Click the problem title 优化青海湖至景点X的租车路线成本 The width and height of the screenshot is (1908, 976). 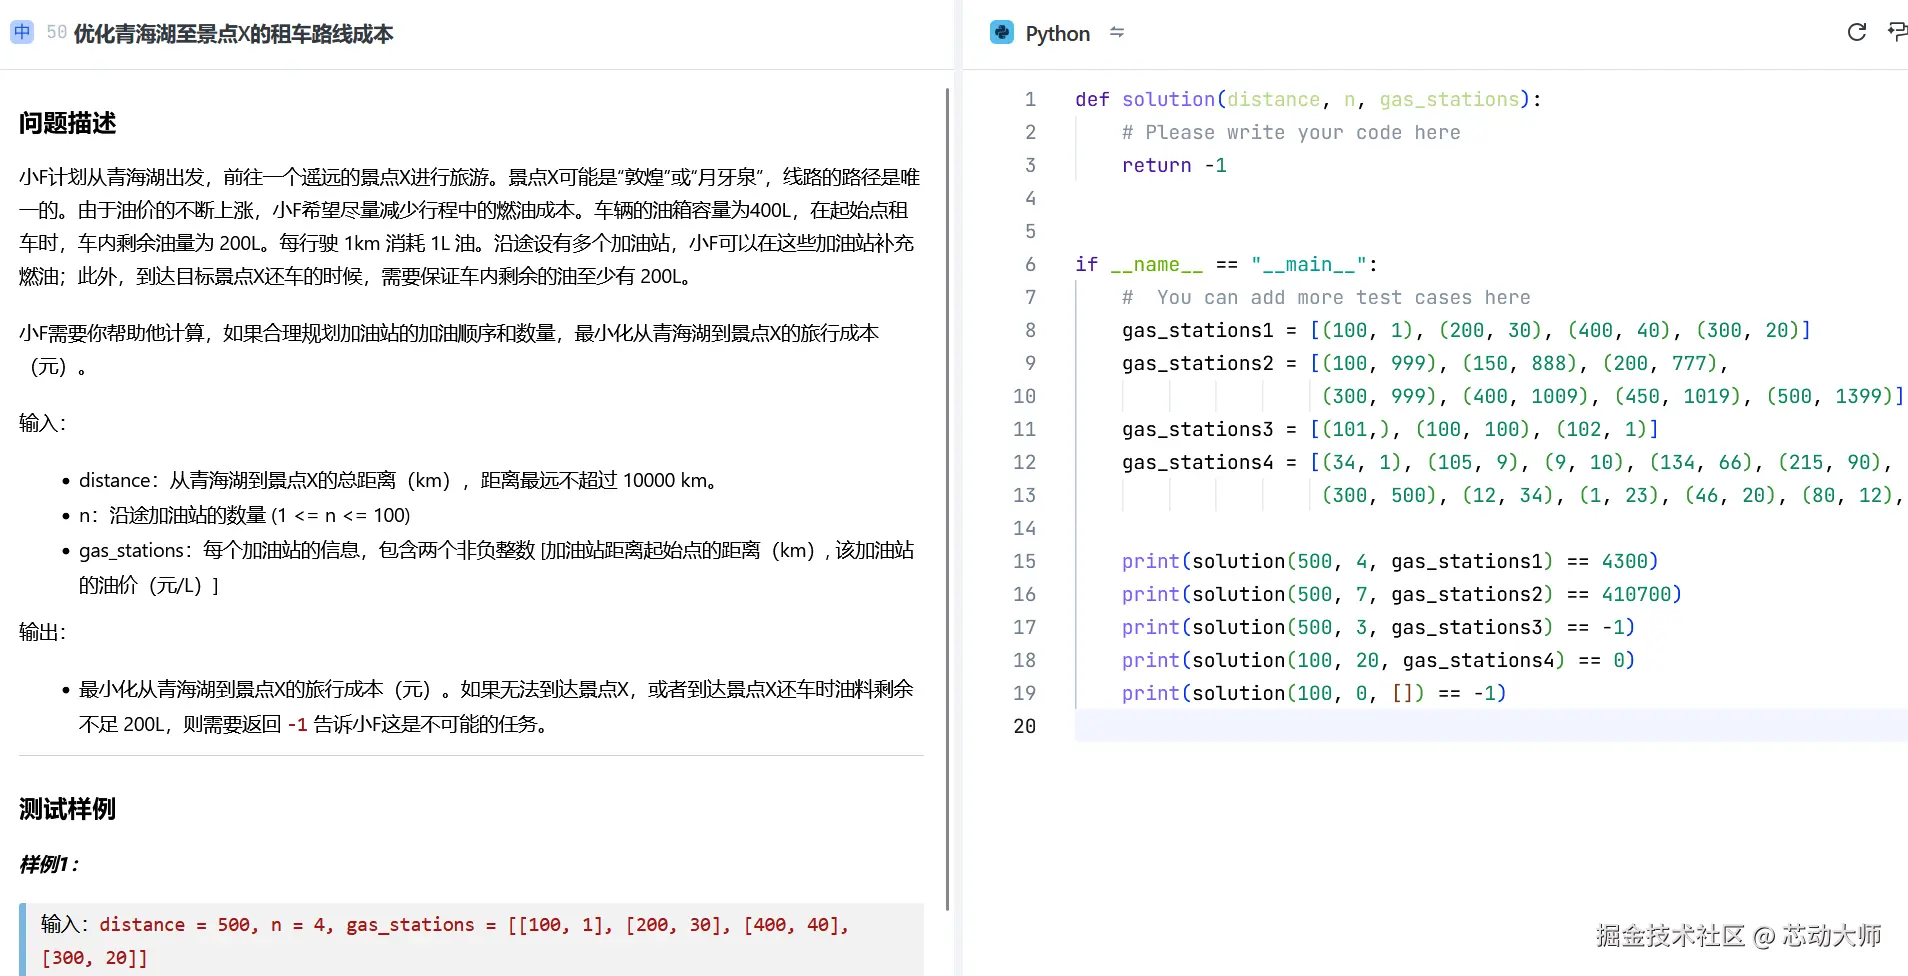pyautogui.click(x=232, y=33)
